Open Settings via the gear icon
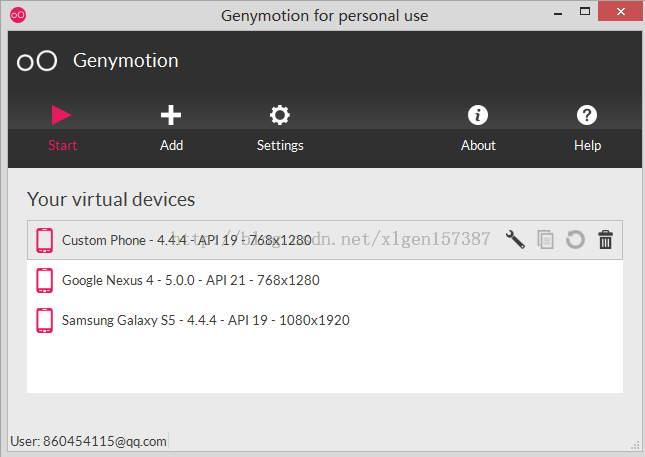The image size is (645, 457). 280,116
